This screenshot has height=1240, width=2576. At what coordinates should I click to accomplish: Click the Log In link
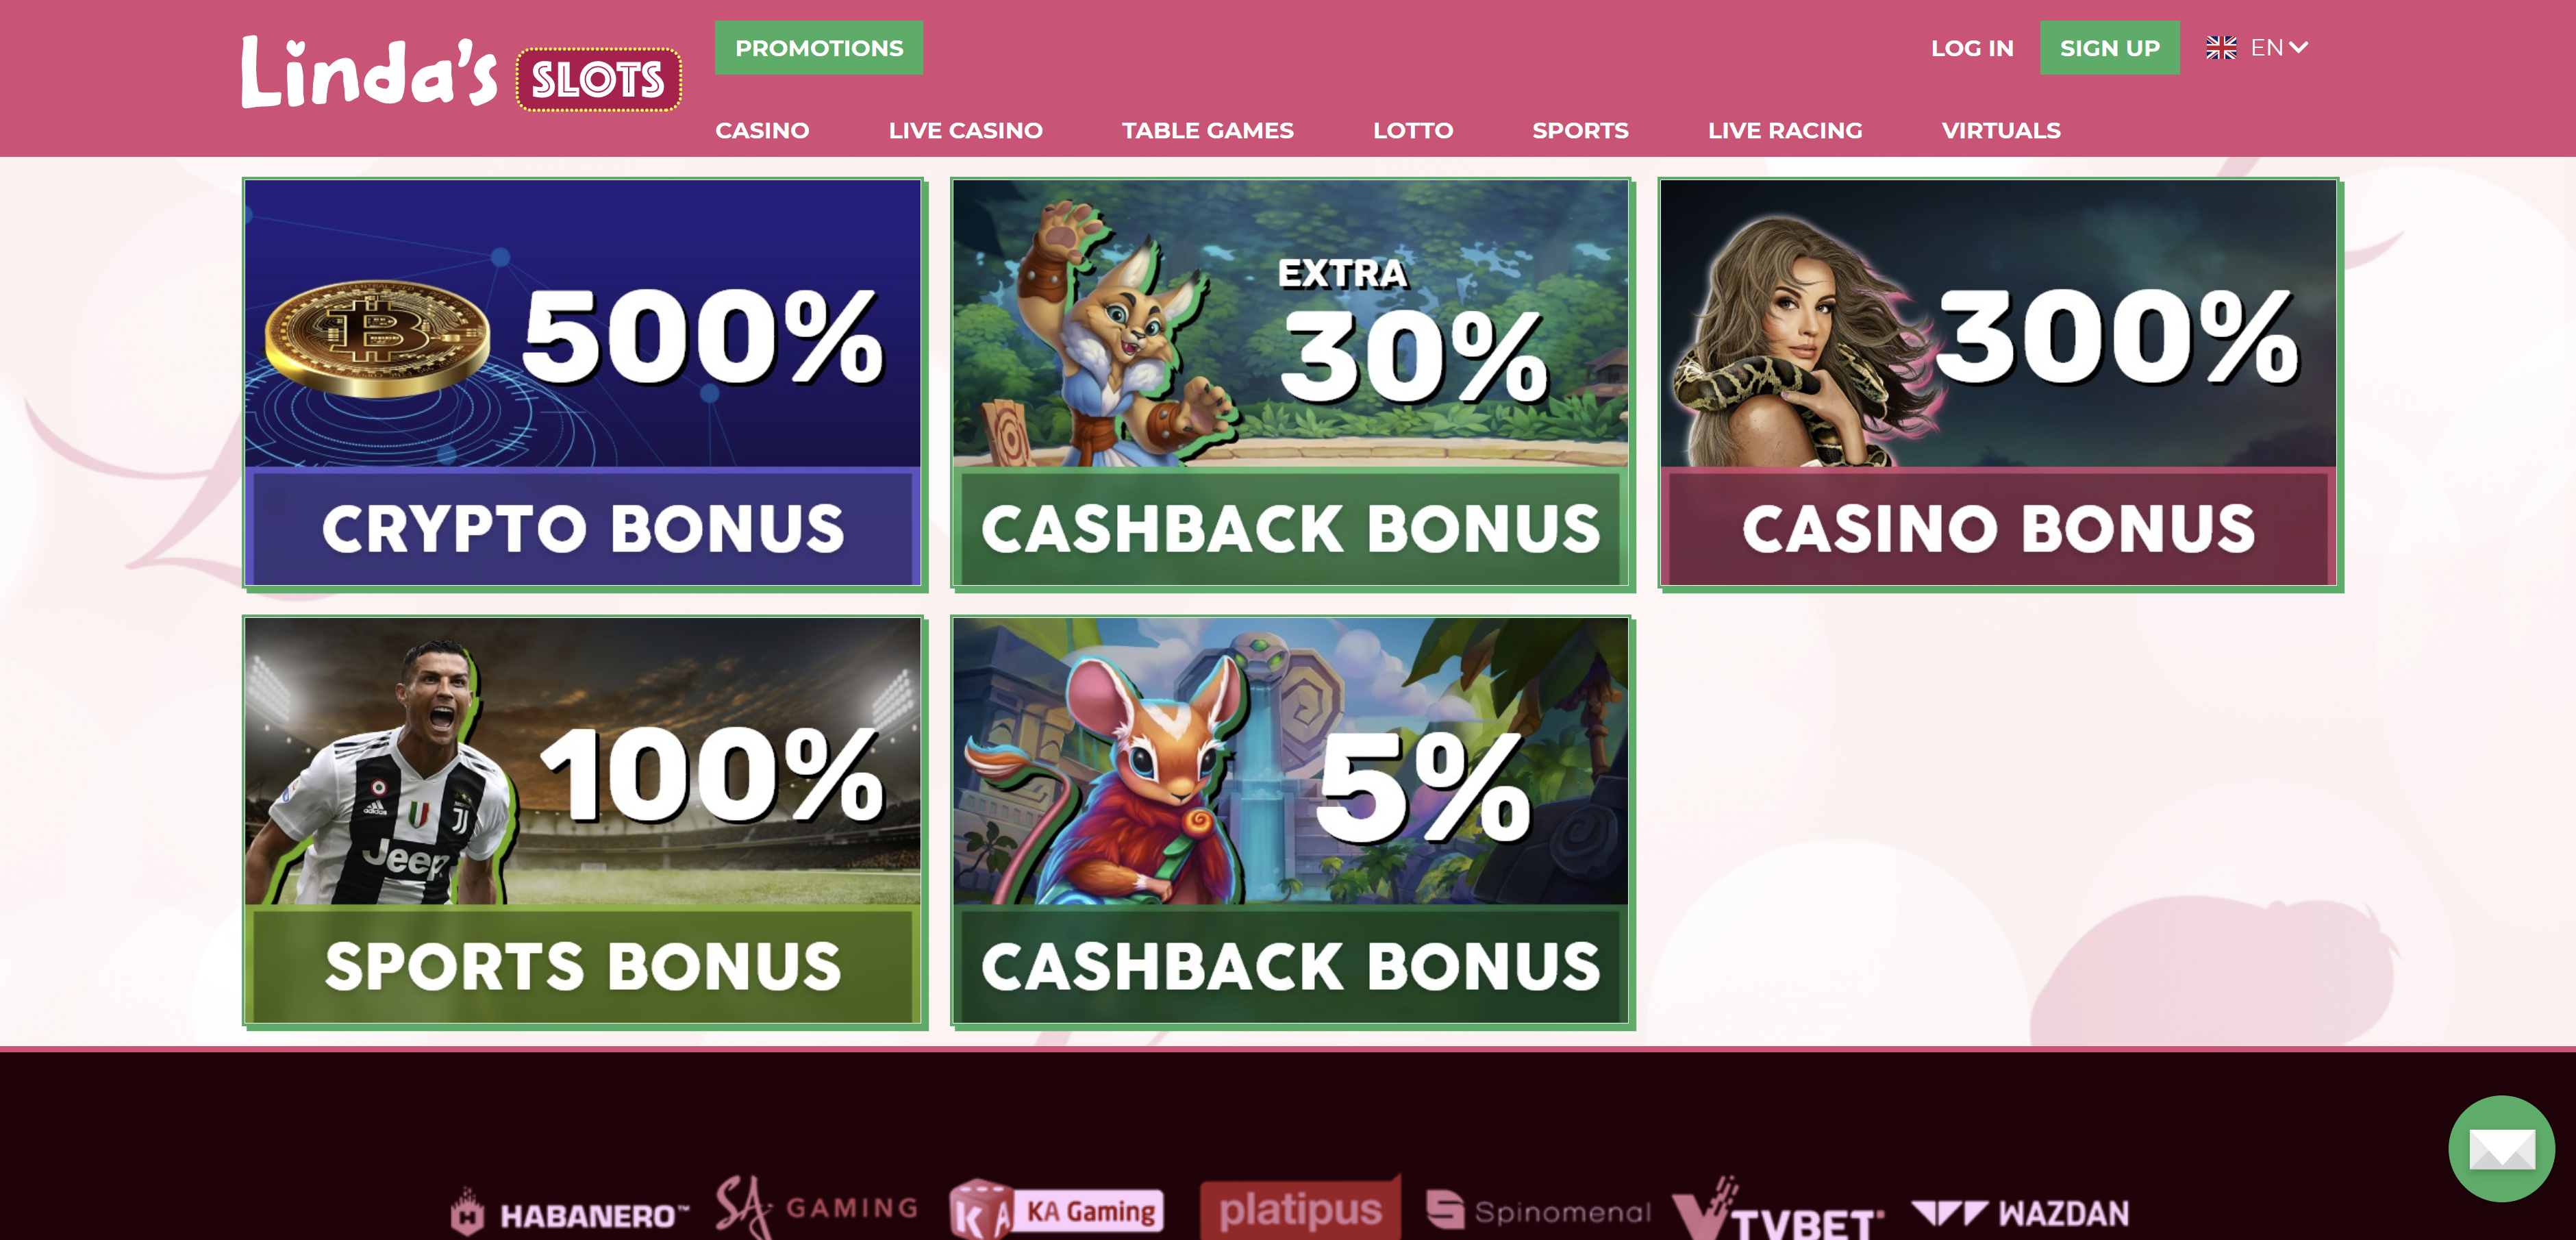[1972, 48]
